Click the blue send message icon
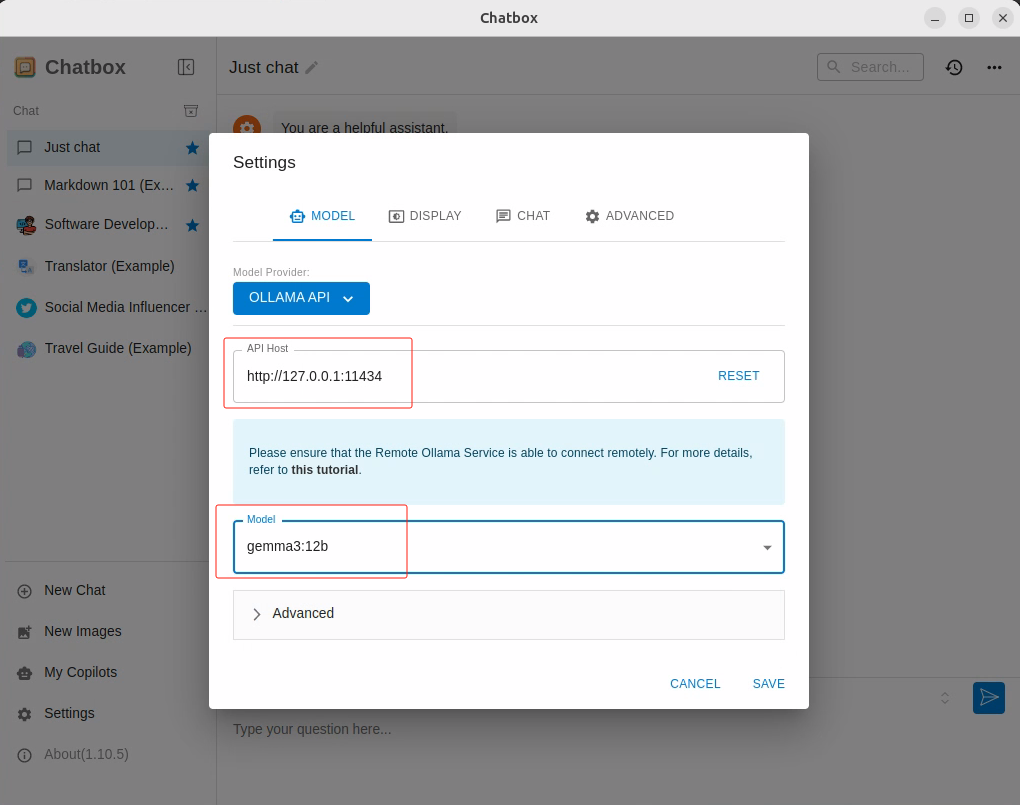Screen dimensions: 1020x805 (x=988, y=697)
